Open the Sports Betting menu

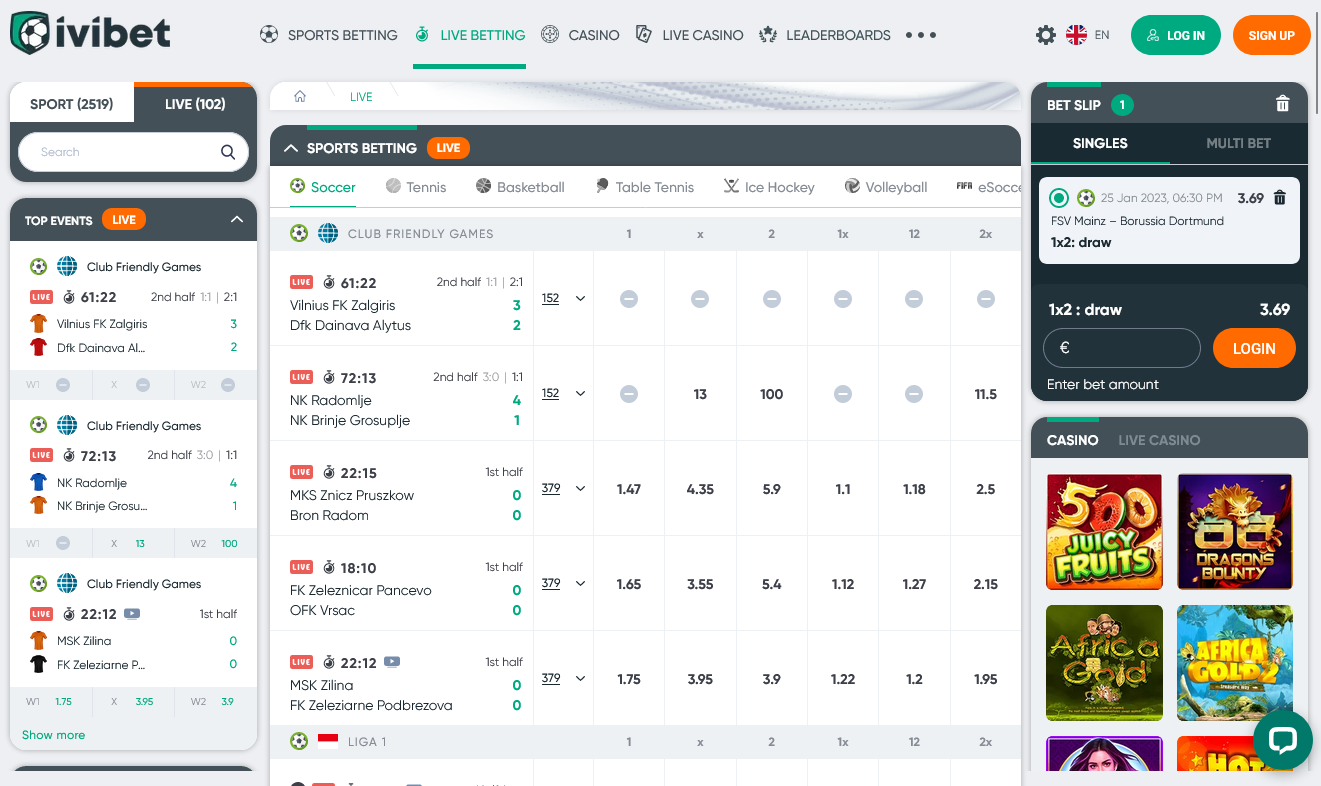(328, 35)
